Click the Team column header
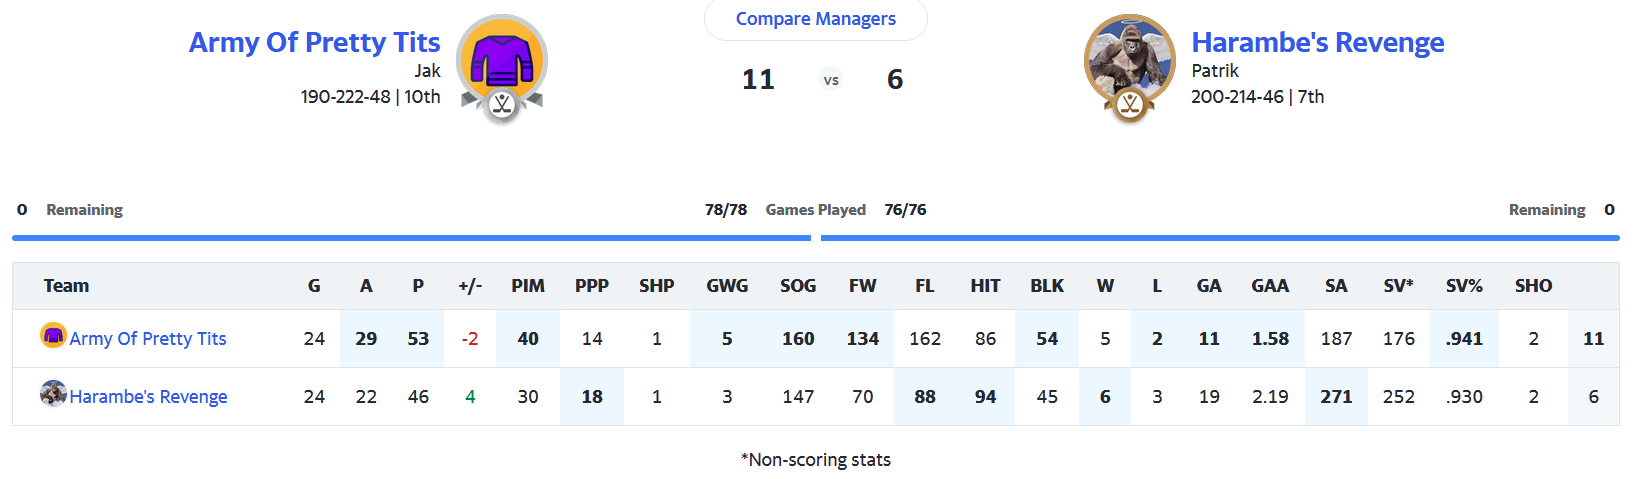Viewport: 1635px width, 479px height. [66, 286]
